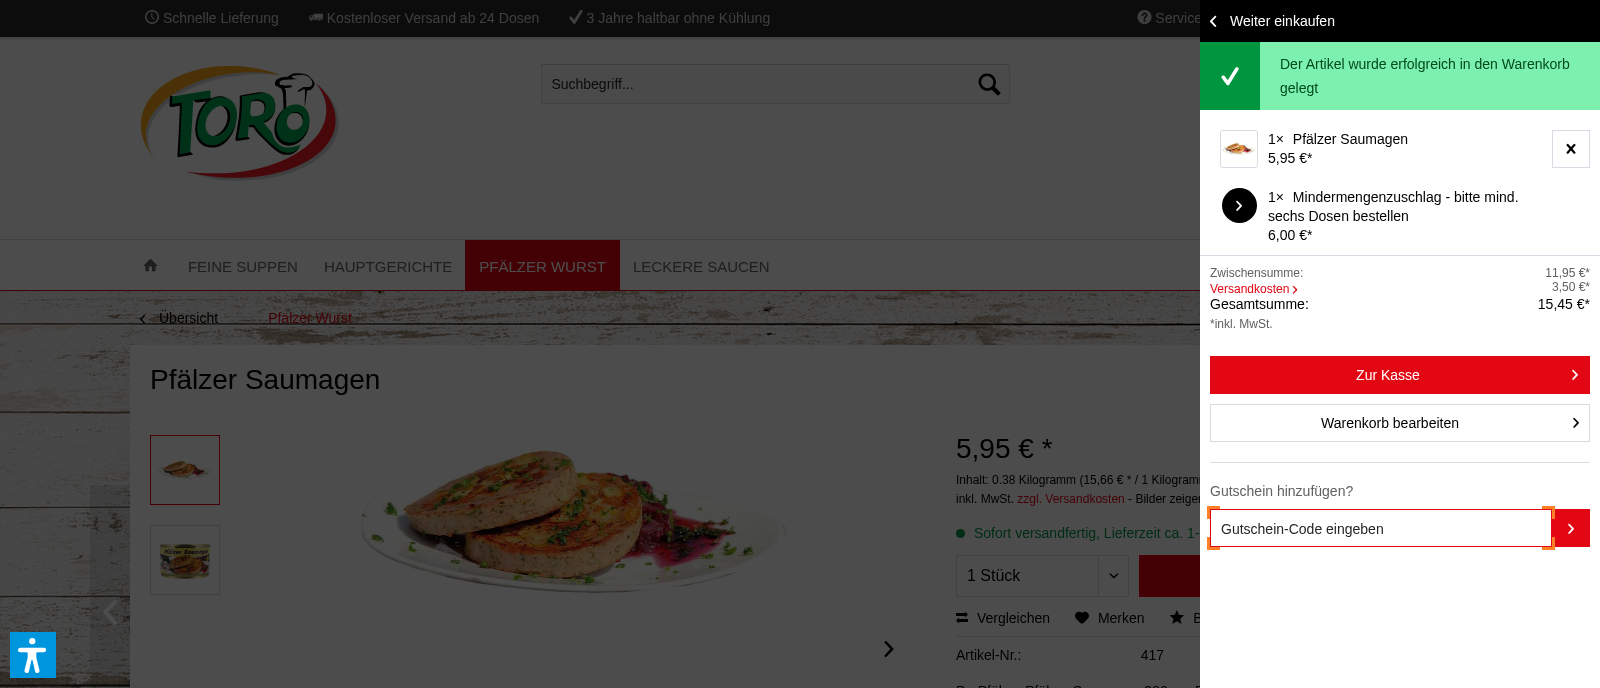Click the accessibility widget icon

33,655
